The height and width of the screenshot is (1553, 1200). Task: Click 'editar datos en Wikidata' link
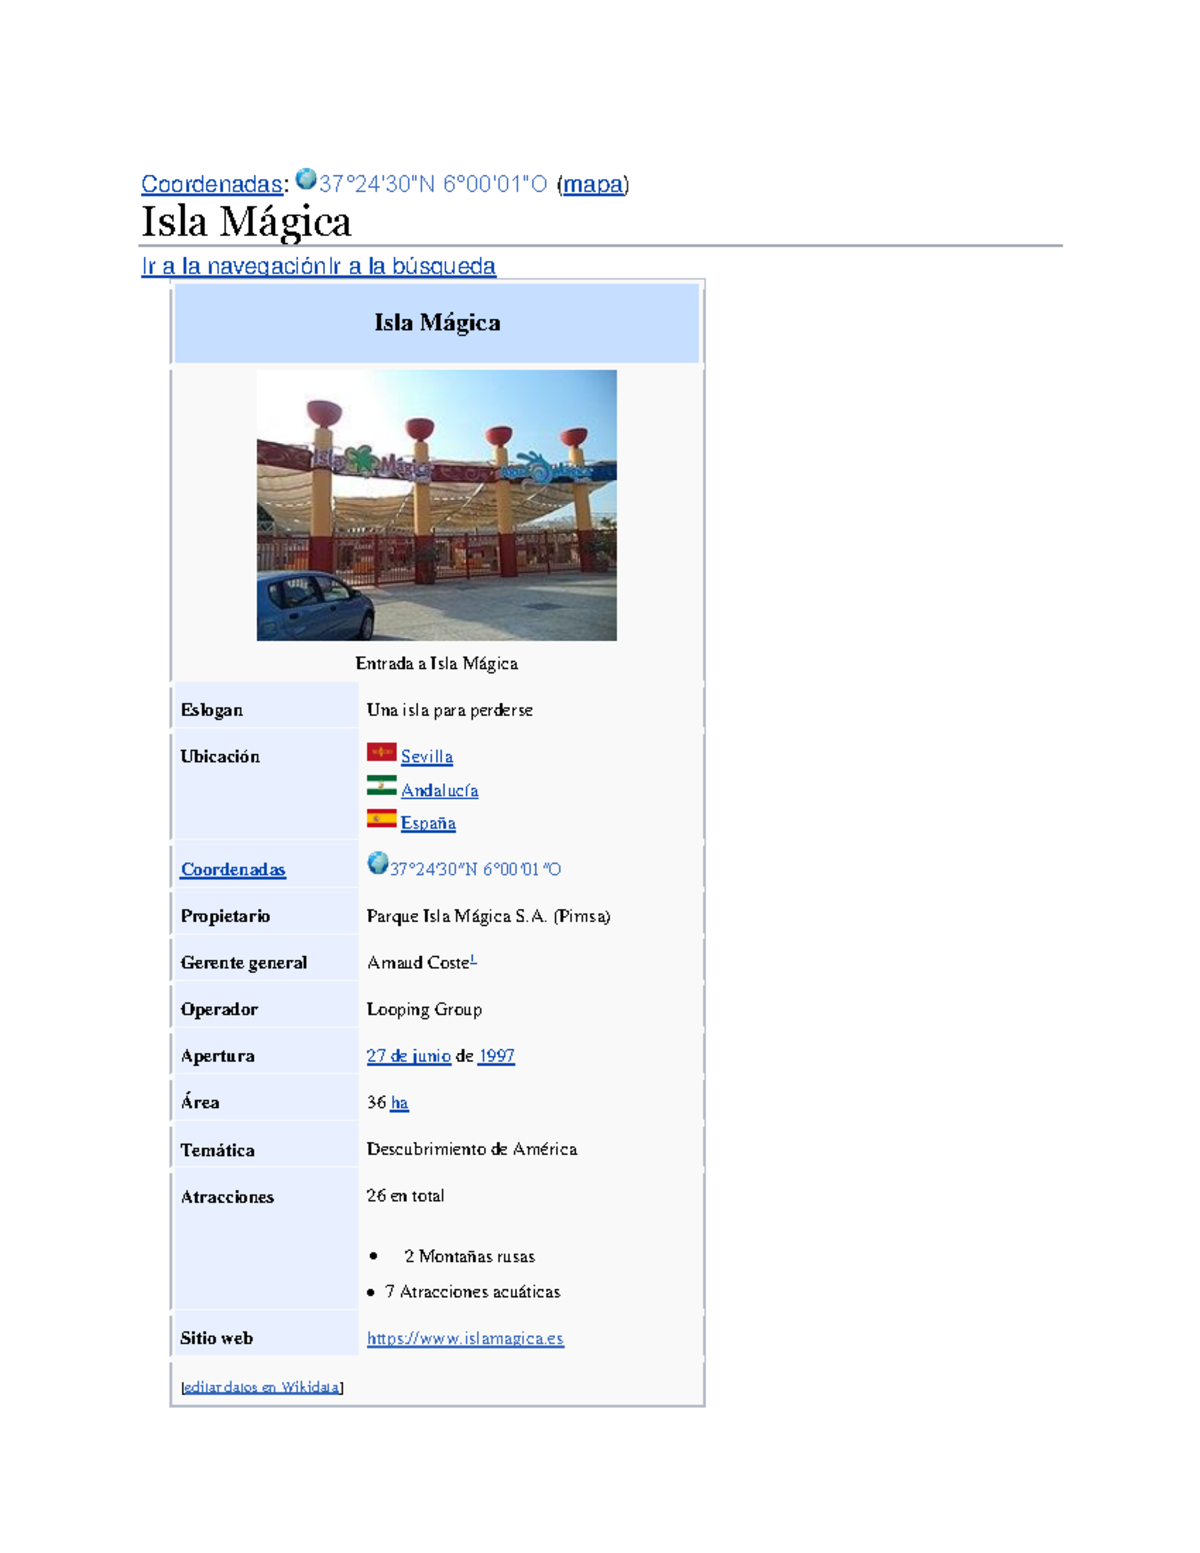[262, 1387]
